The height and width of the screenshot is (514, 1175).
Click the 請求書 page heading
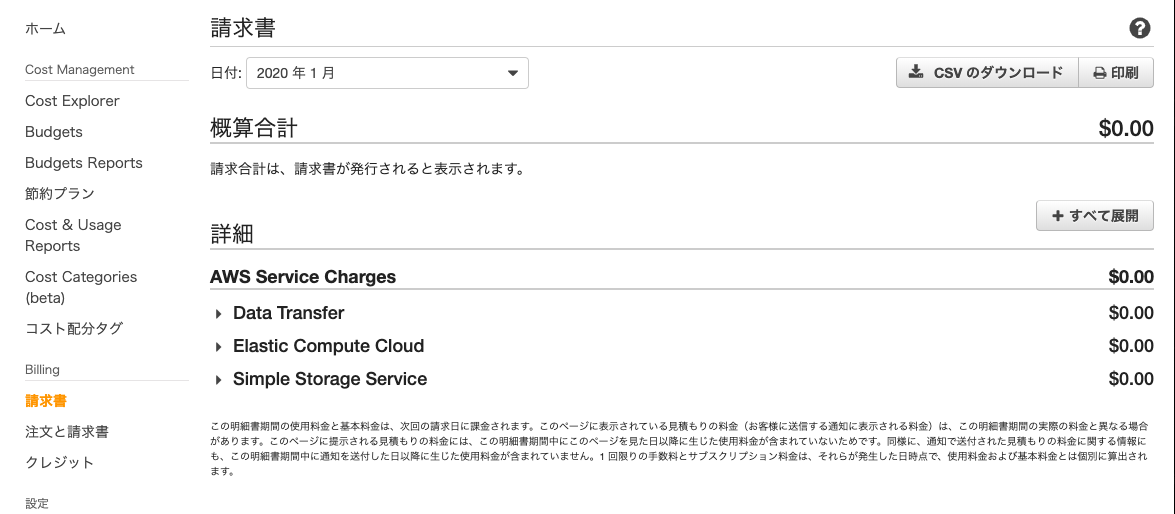tap(243, 29)
